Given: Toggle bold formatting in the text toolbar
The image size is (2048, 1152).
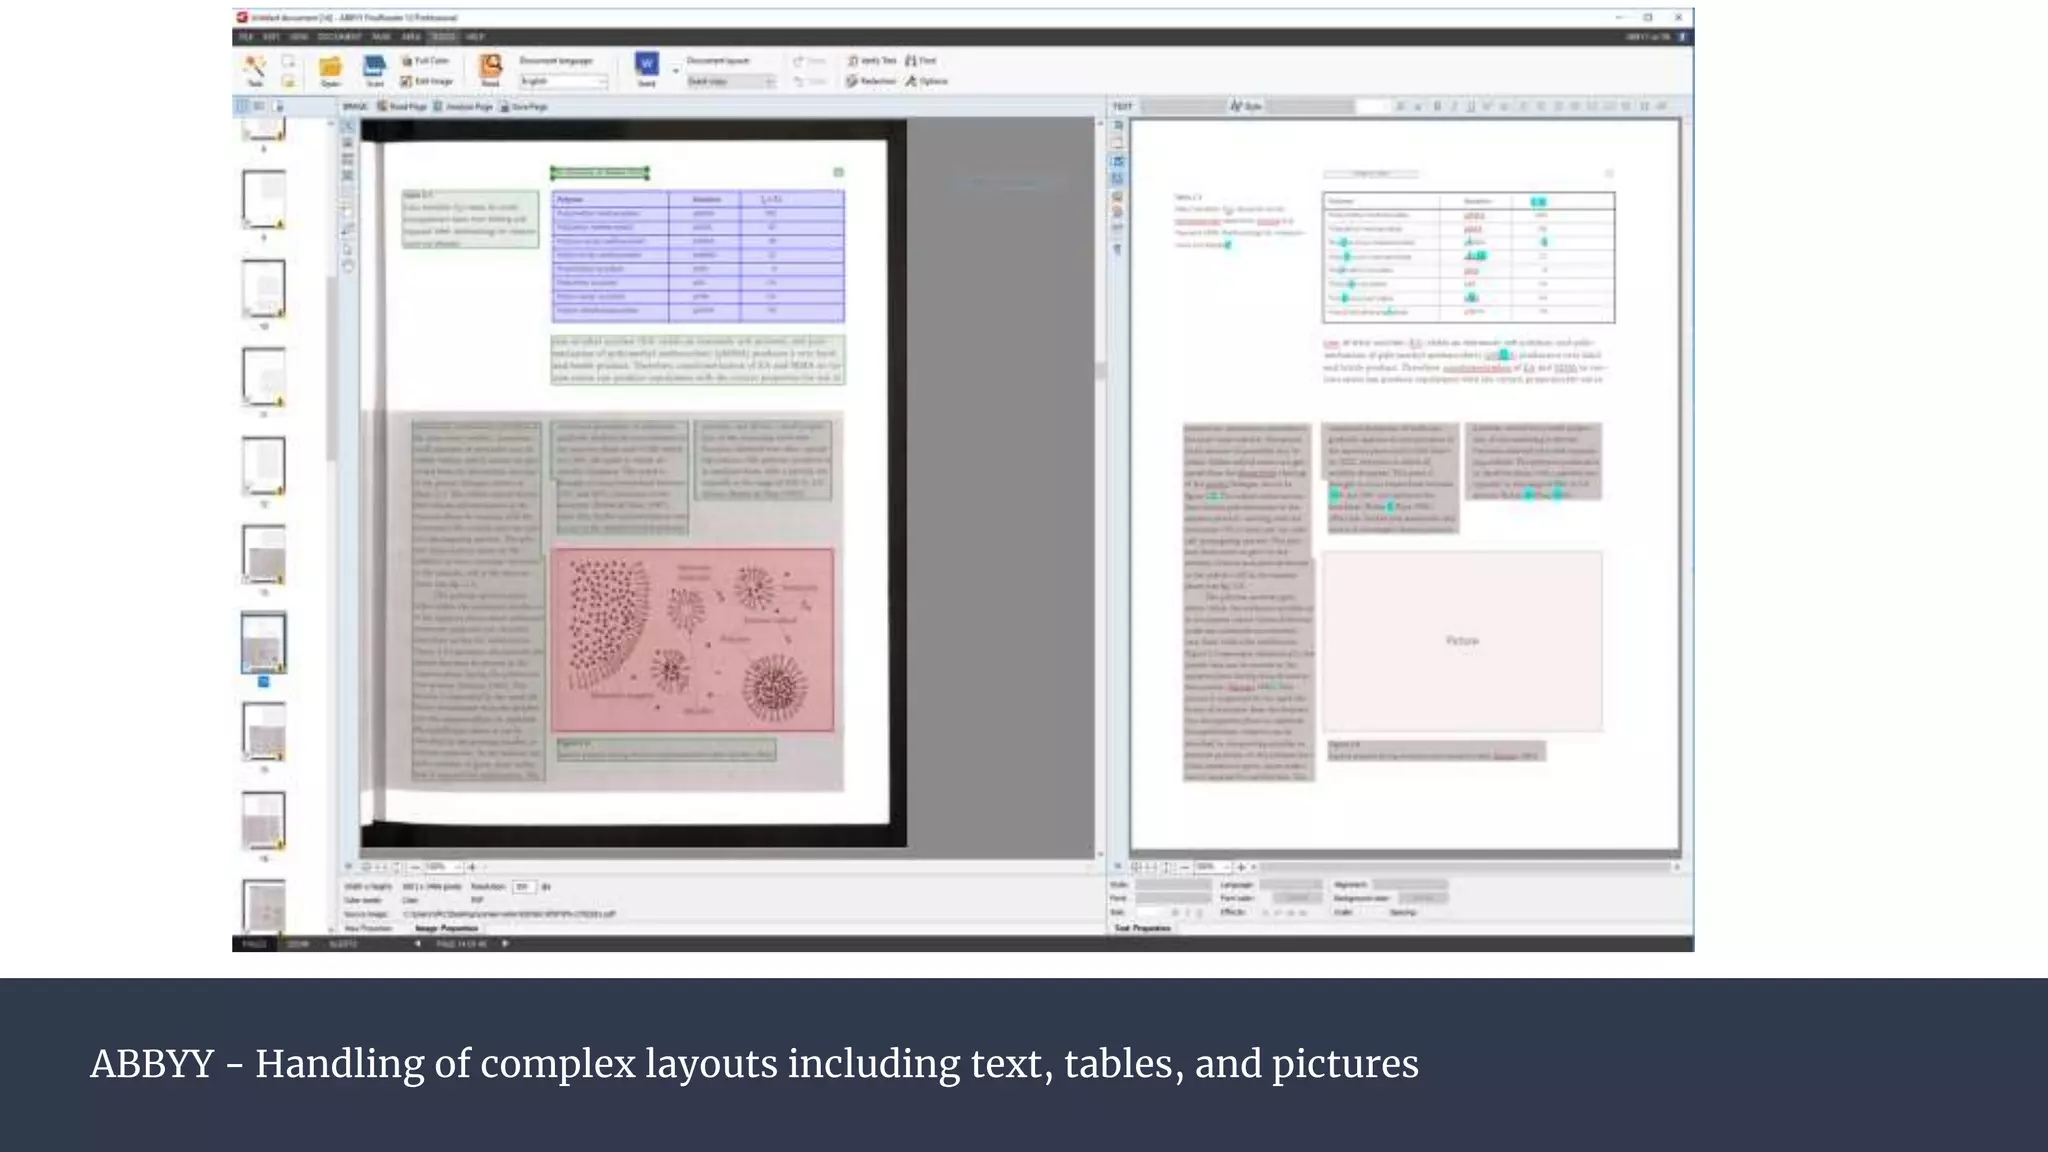Looking at the screenshot, I should point(1437,106).
